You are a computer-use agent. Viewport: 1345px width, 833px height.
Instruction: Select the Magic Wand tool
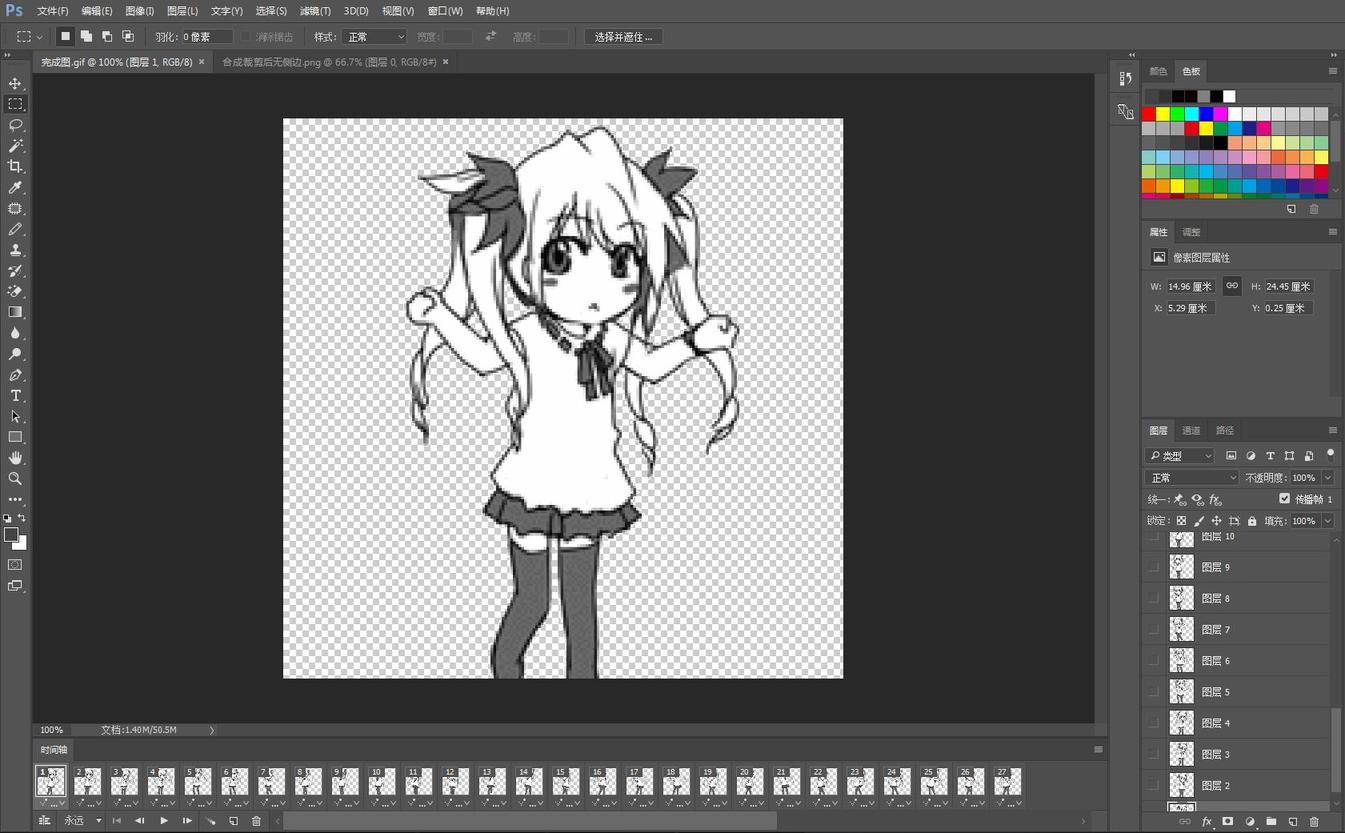point(15,146)
